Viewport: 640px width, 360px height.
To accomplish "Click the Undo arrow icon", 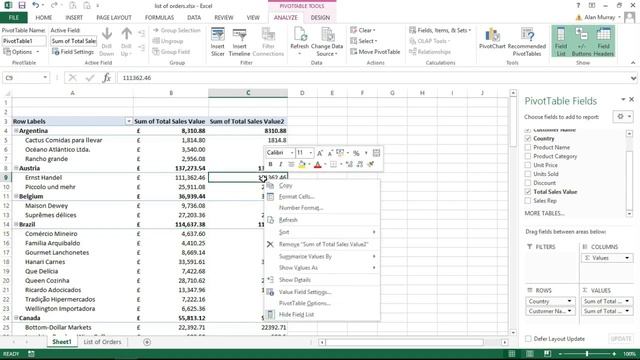I will click(36, 5).
